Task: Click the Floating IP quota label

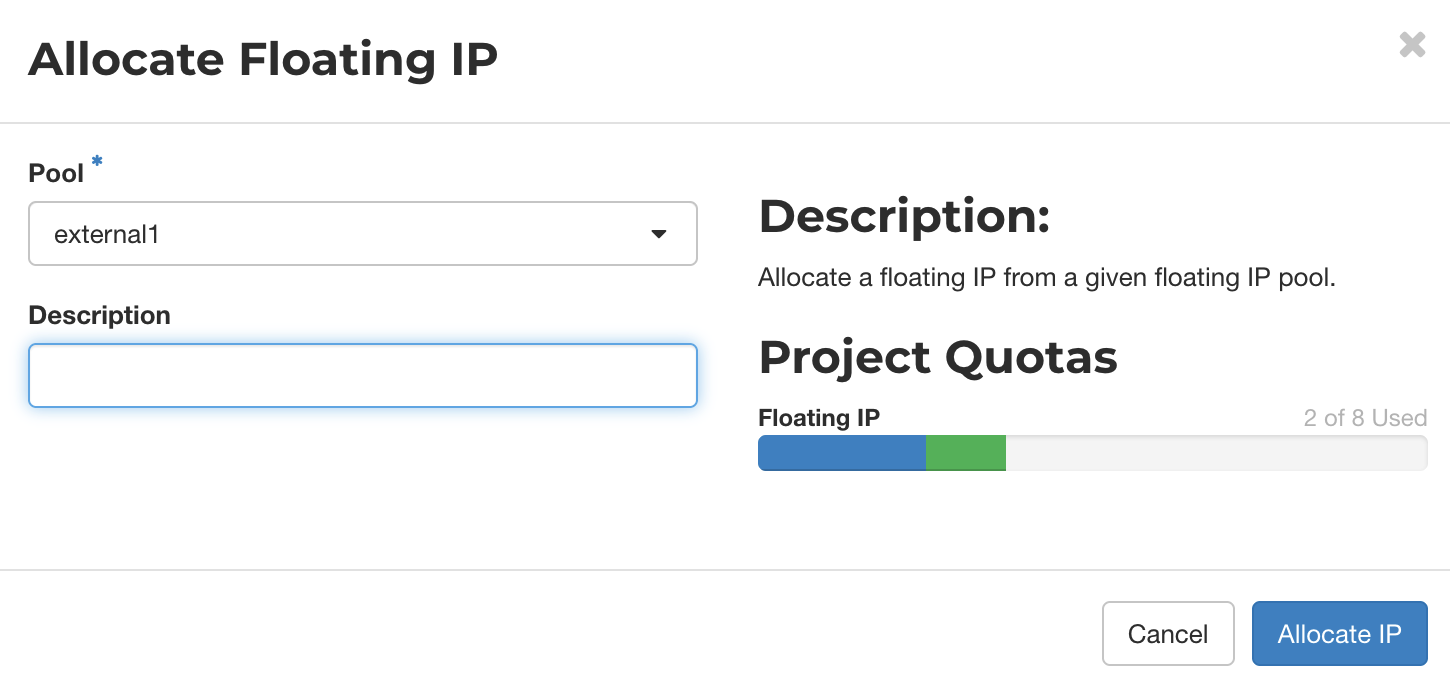Action: point(819,418)
